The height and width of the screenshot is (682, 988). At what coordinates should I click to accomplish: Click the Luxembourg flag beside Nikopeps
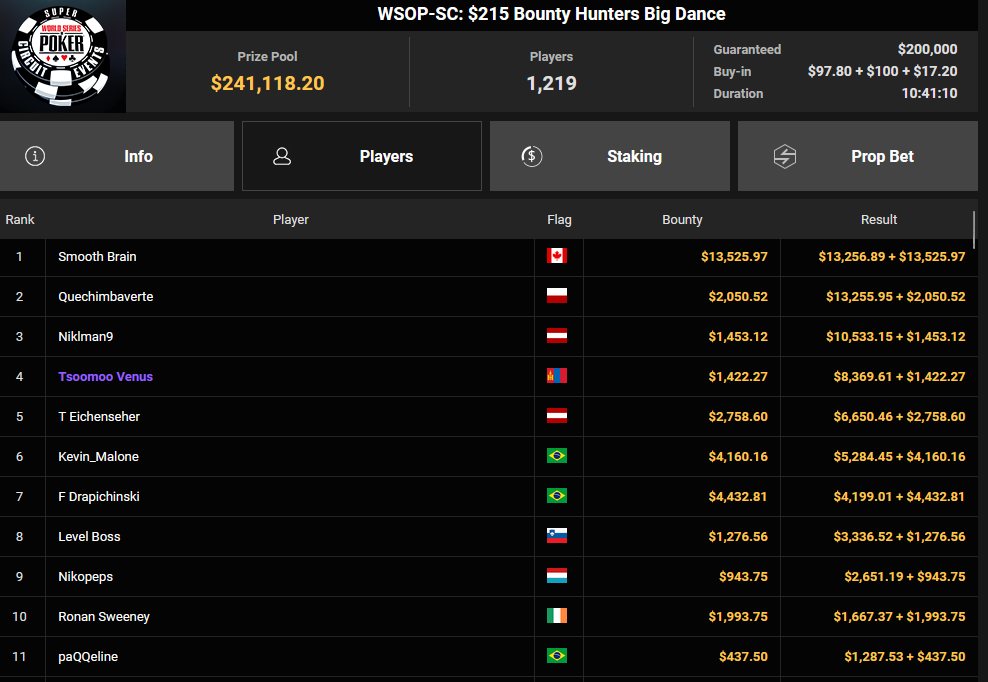click(x=557, y=576)
